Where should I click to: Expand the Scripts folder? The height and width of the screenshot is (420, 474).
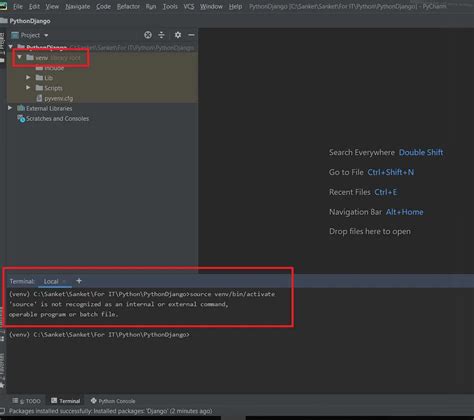click(28, 88)
